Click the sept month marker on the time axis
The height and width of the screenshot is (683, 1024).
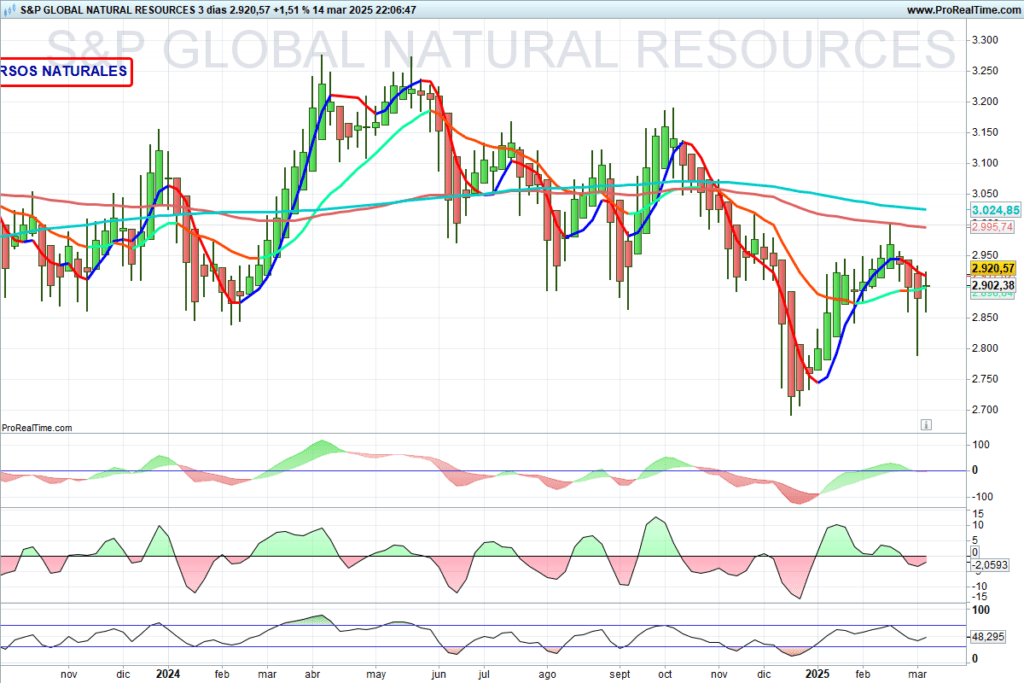pos(620,674)
